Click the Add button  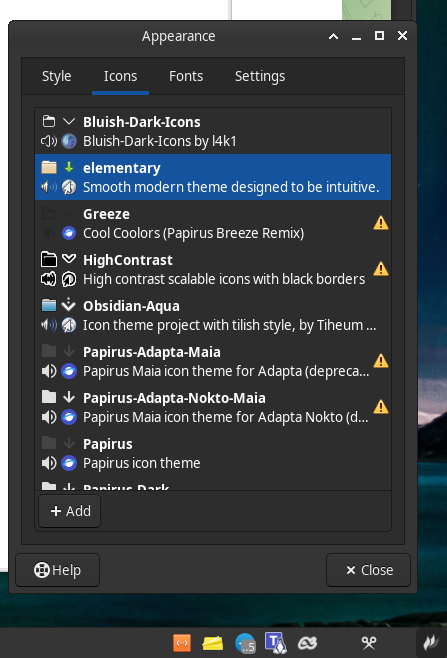(70, 511)
